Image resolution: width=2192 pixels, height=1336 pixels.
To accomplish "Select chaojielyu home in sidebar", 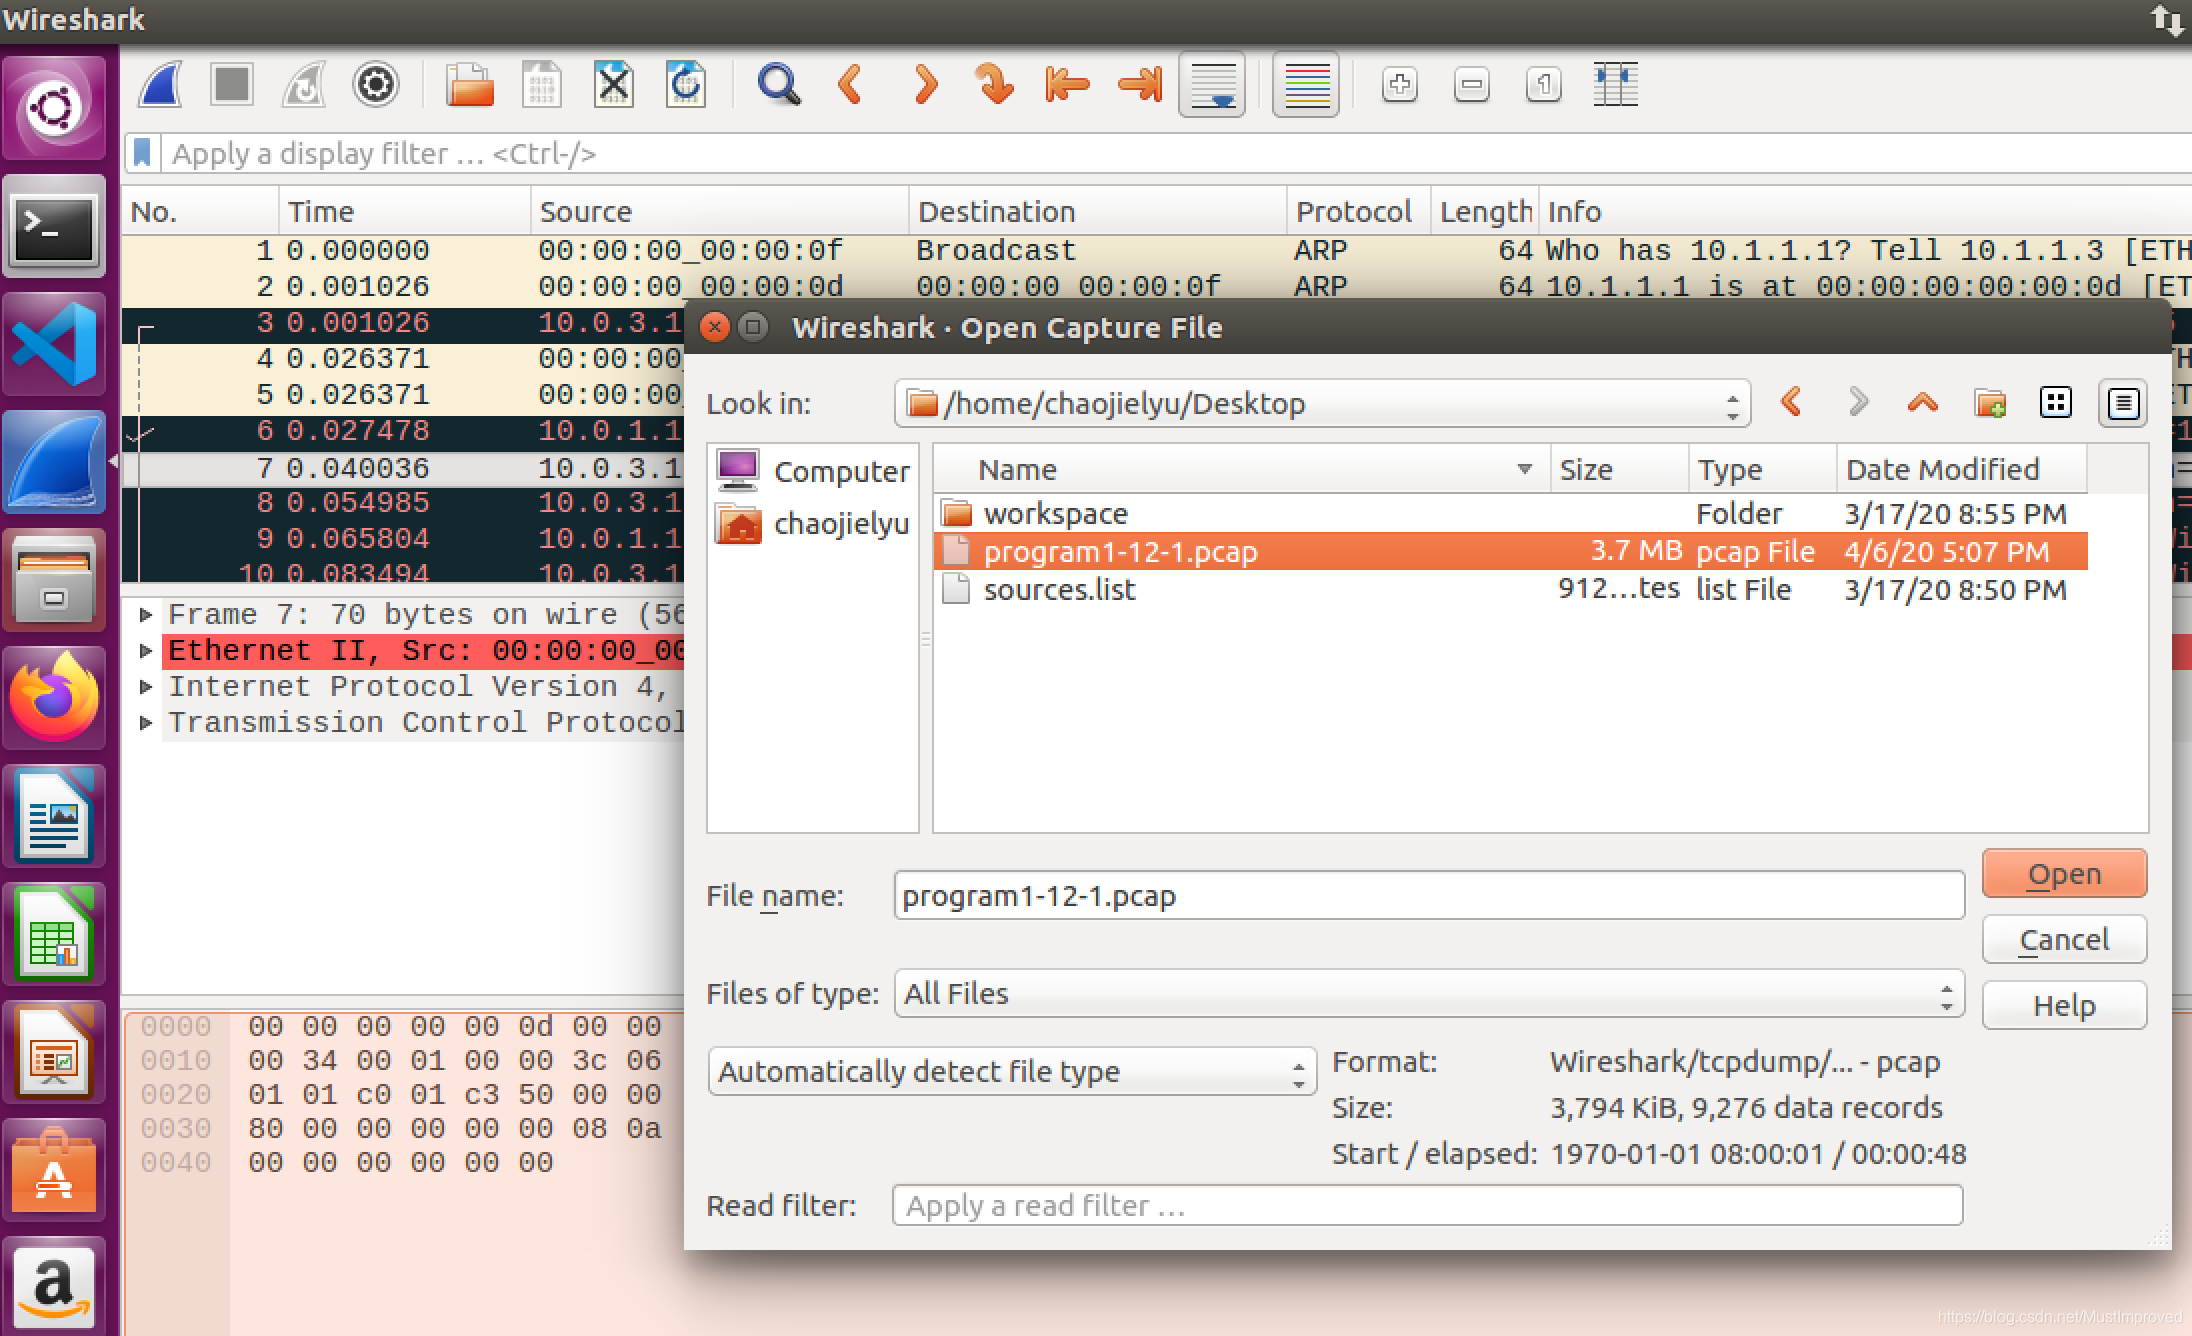I will pyautogui.click(x=812, y=523).
